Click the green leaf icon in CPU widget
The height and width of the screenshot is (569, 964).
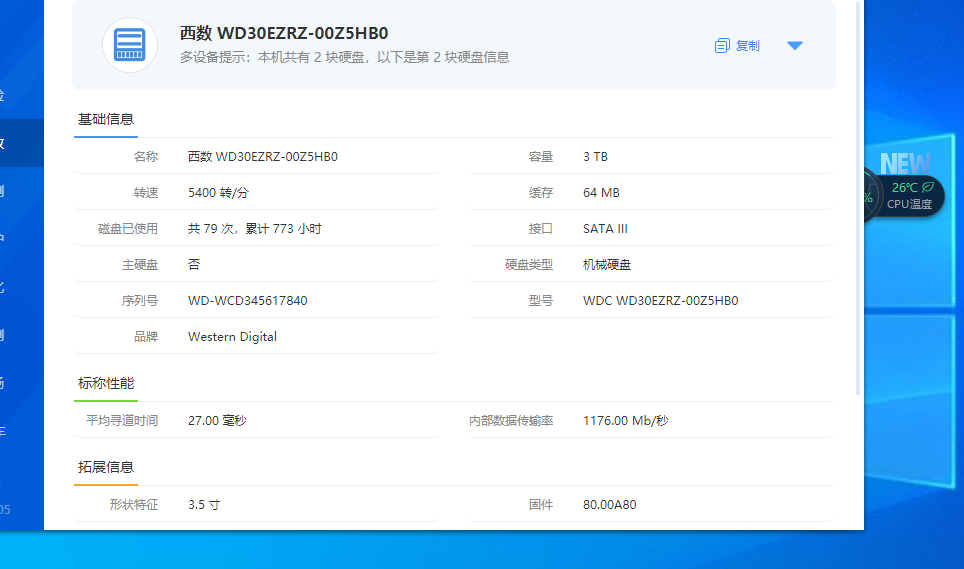928,187
